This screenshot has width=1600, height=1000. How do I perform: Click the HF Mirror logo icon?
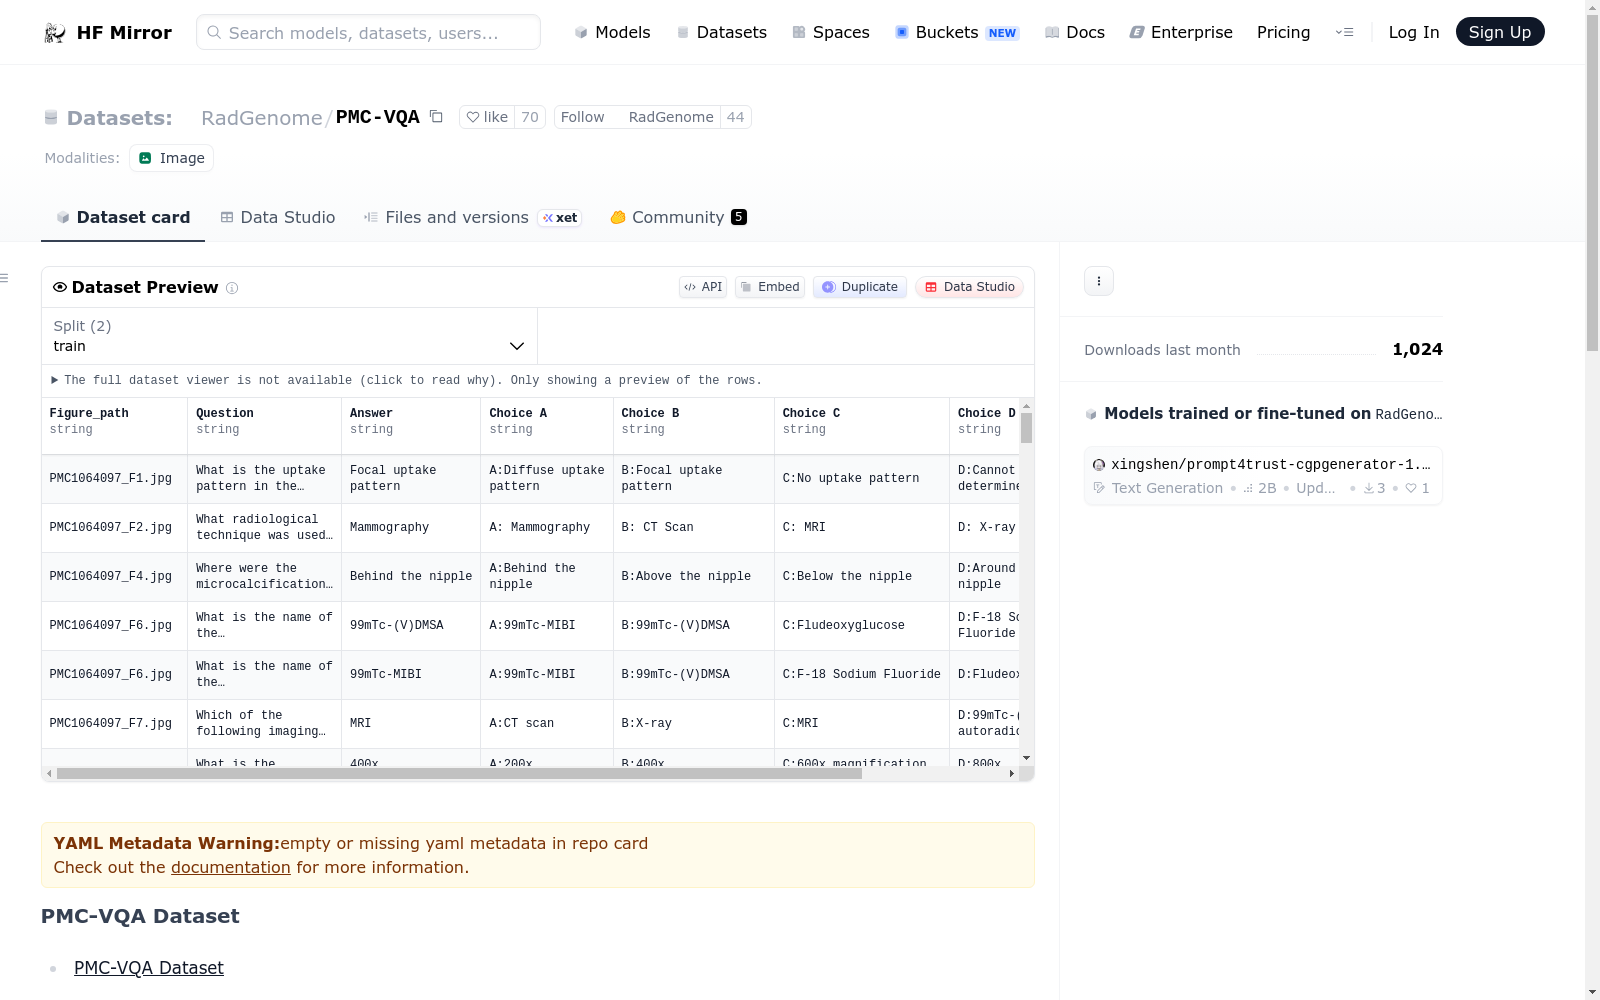click(55, 33)
